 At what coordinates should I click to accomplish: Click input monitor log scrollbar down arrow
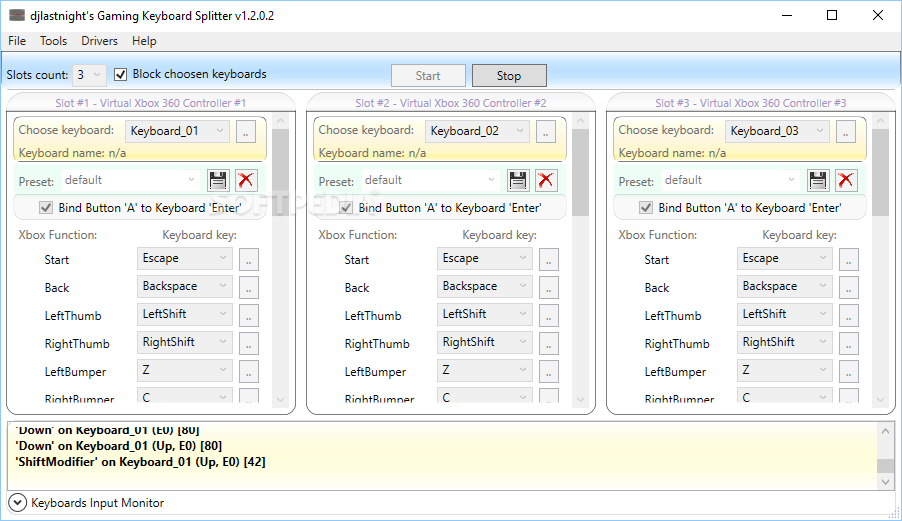point(885,482)
